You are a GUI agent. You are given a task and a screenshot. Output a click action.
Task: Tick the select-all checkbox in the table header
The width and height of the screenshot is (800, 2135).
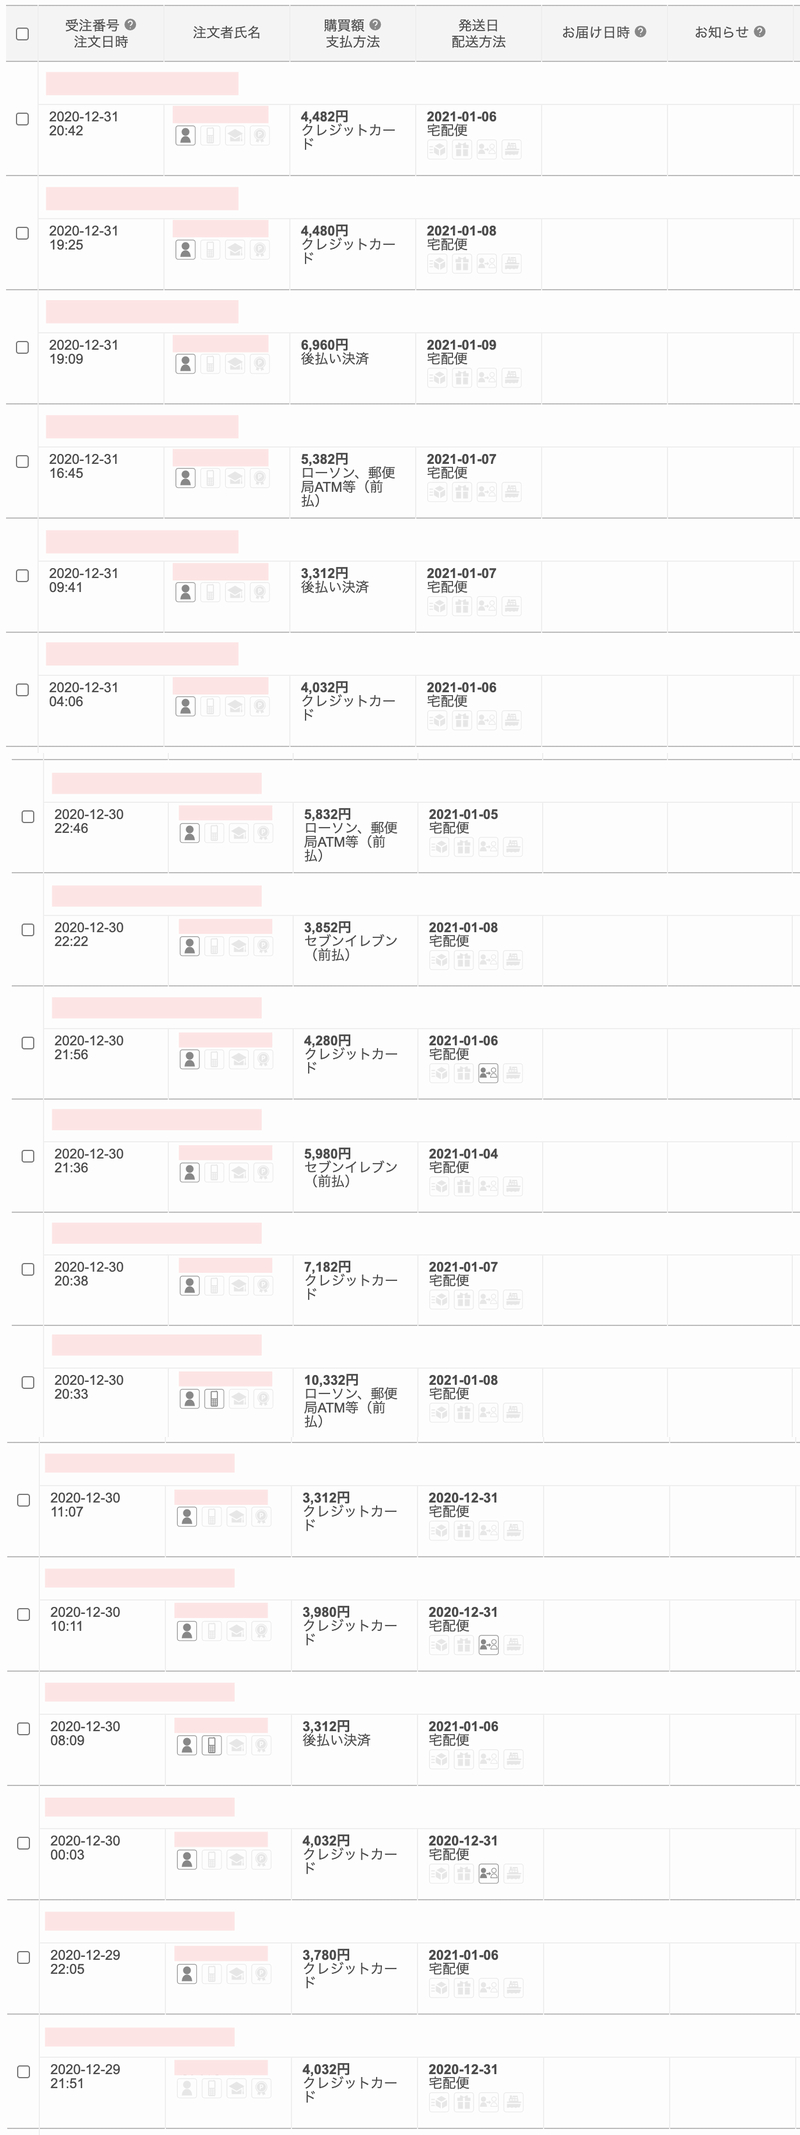(23, 33)
